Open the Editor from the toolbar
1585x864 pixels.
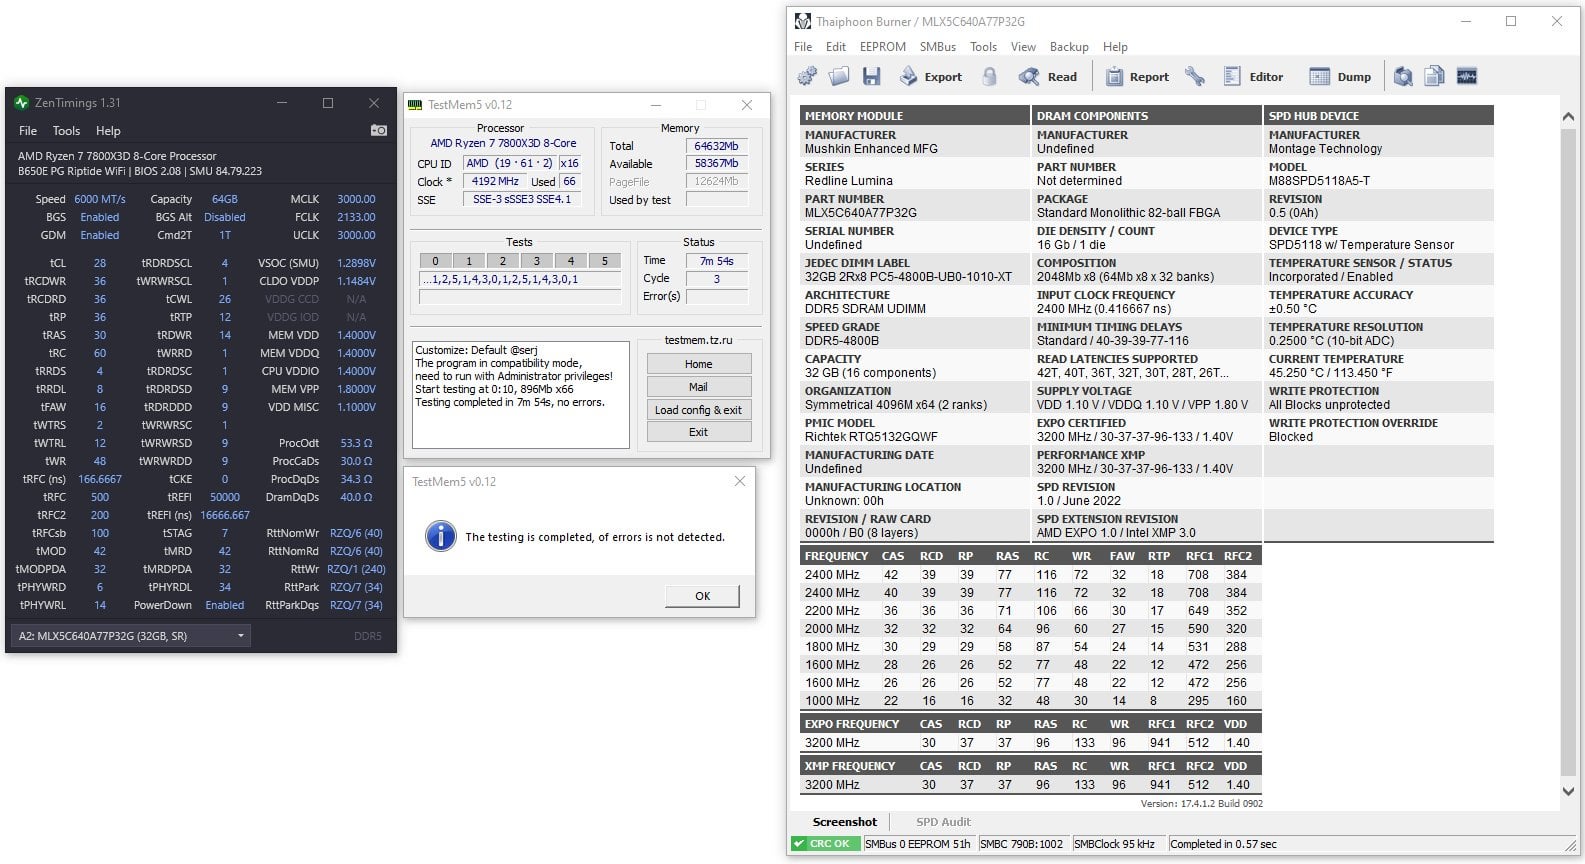(1253, 77)
